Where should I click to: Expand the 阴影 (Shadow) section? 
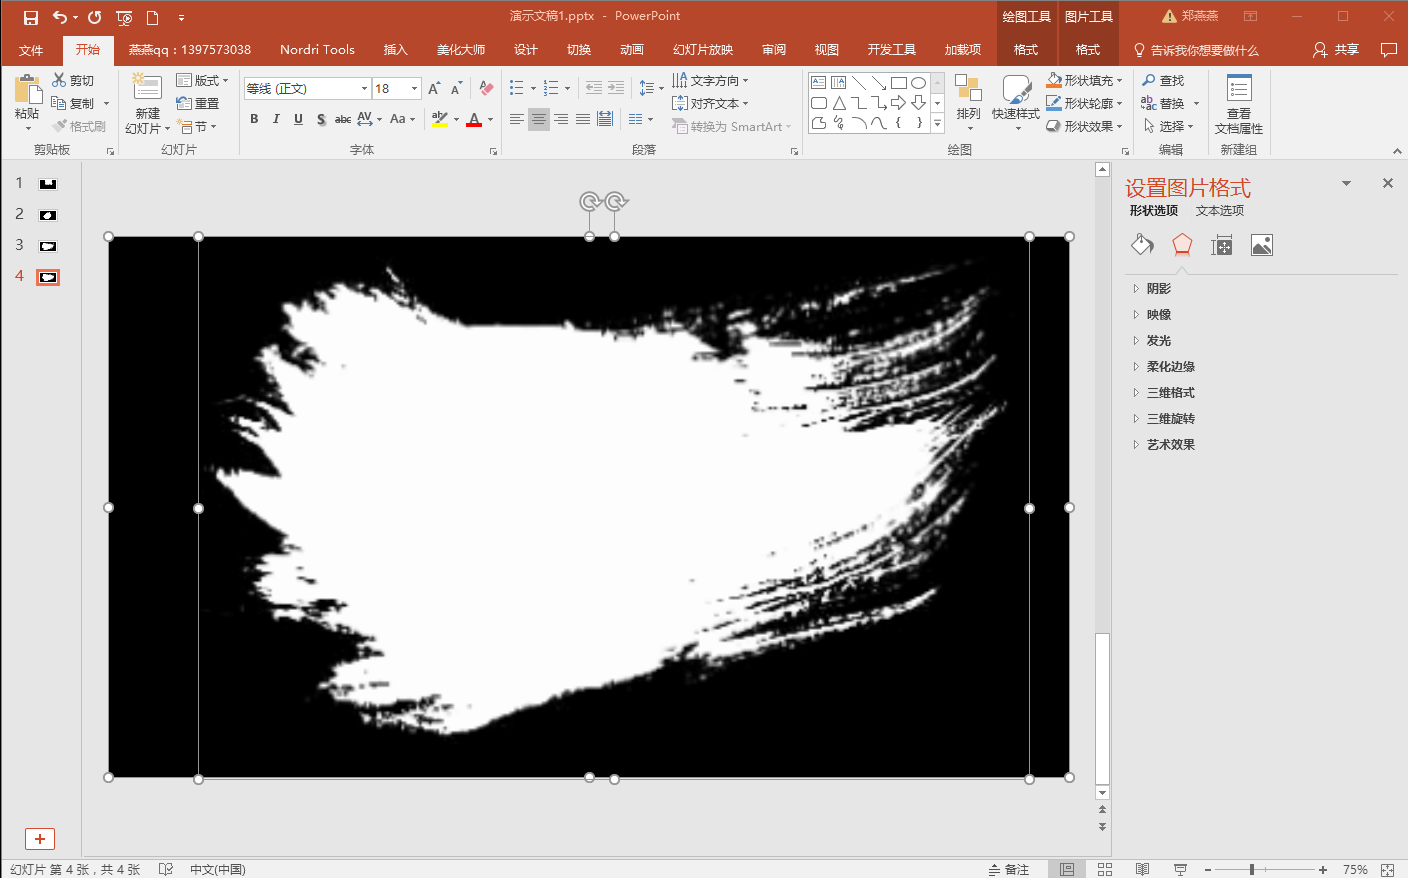coord(1160,287)
